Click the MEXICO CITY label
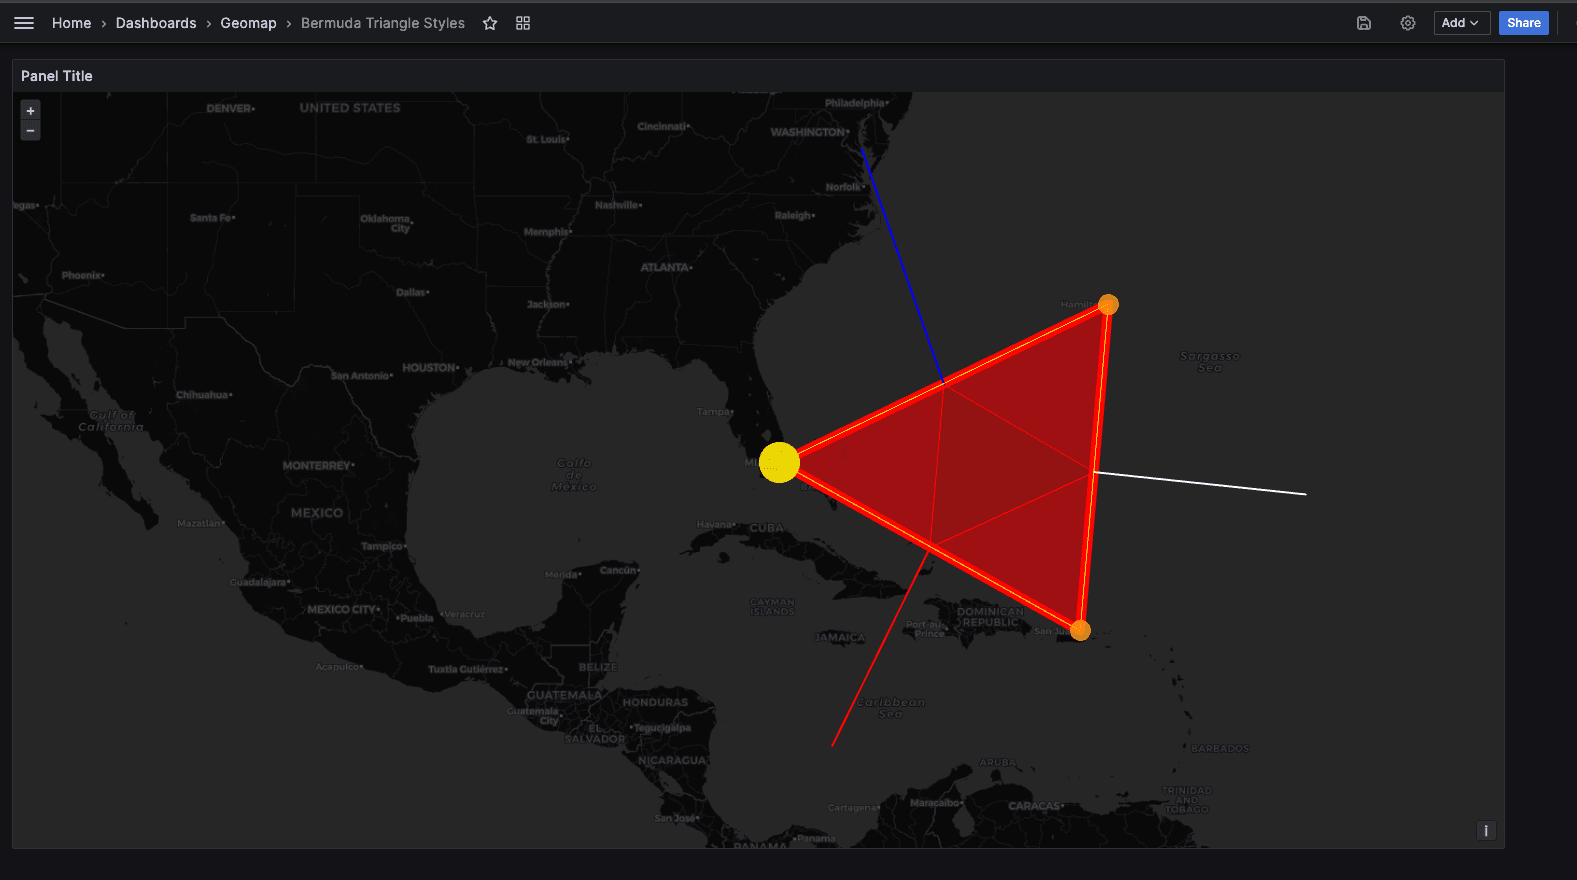Viewport: 1577px width, 880px height. [x=343, y=609]
